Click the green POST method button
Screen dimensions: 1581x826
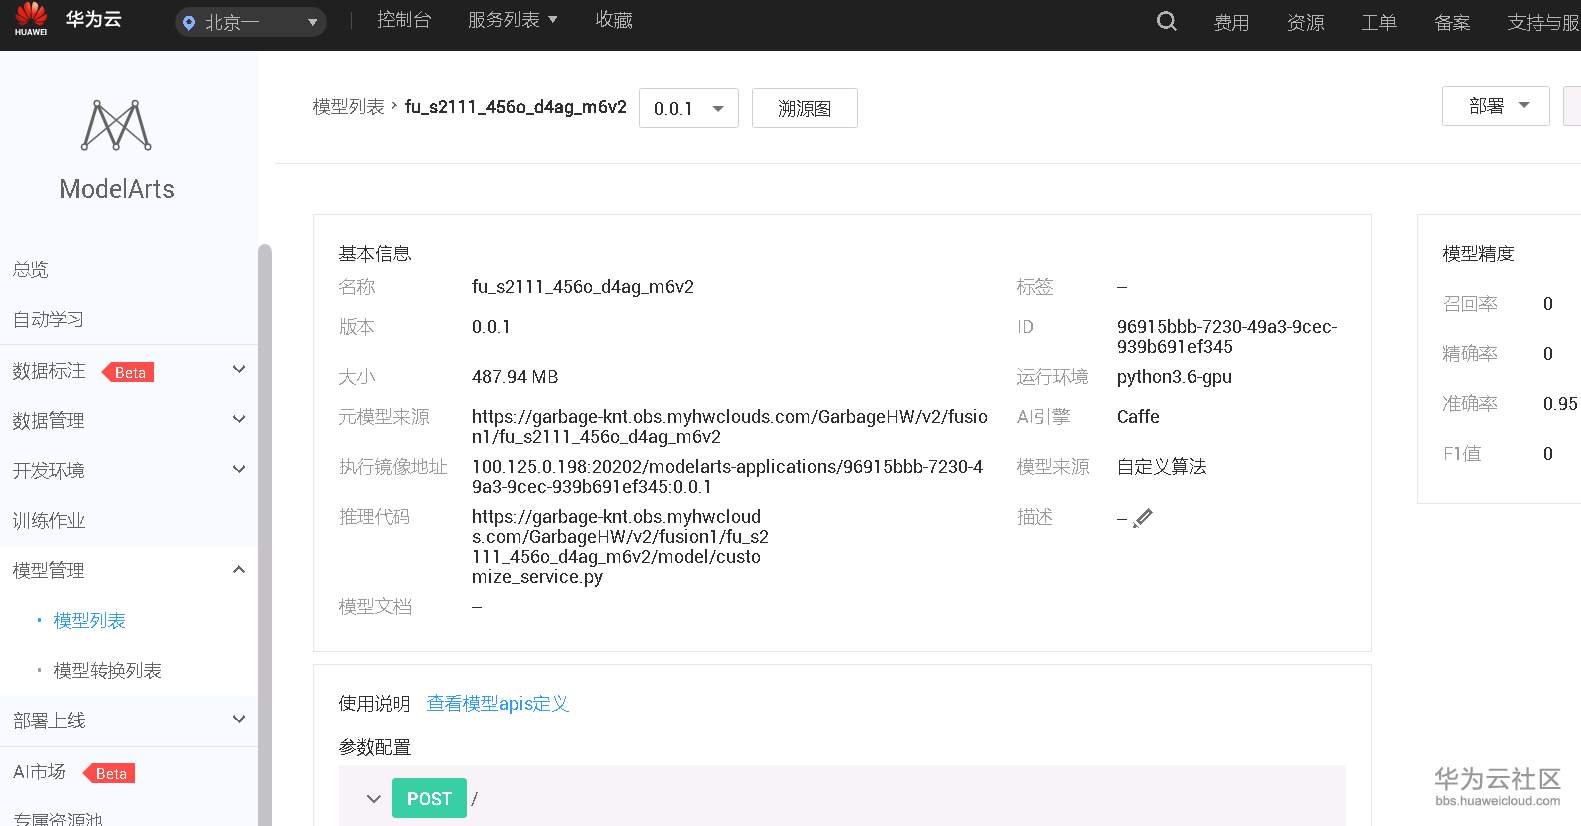(429, 798)
